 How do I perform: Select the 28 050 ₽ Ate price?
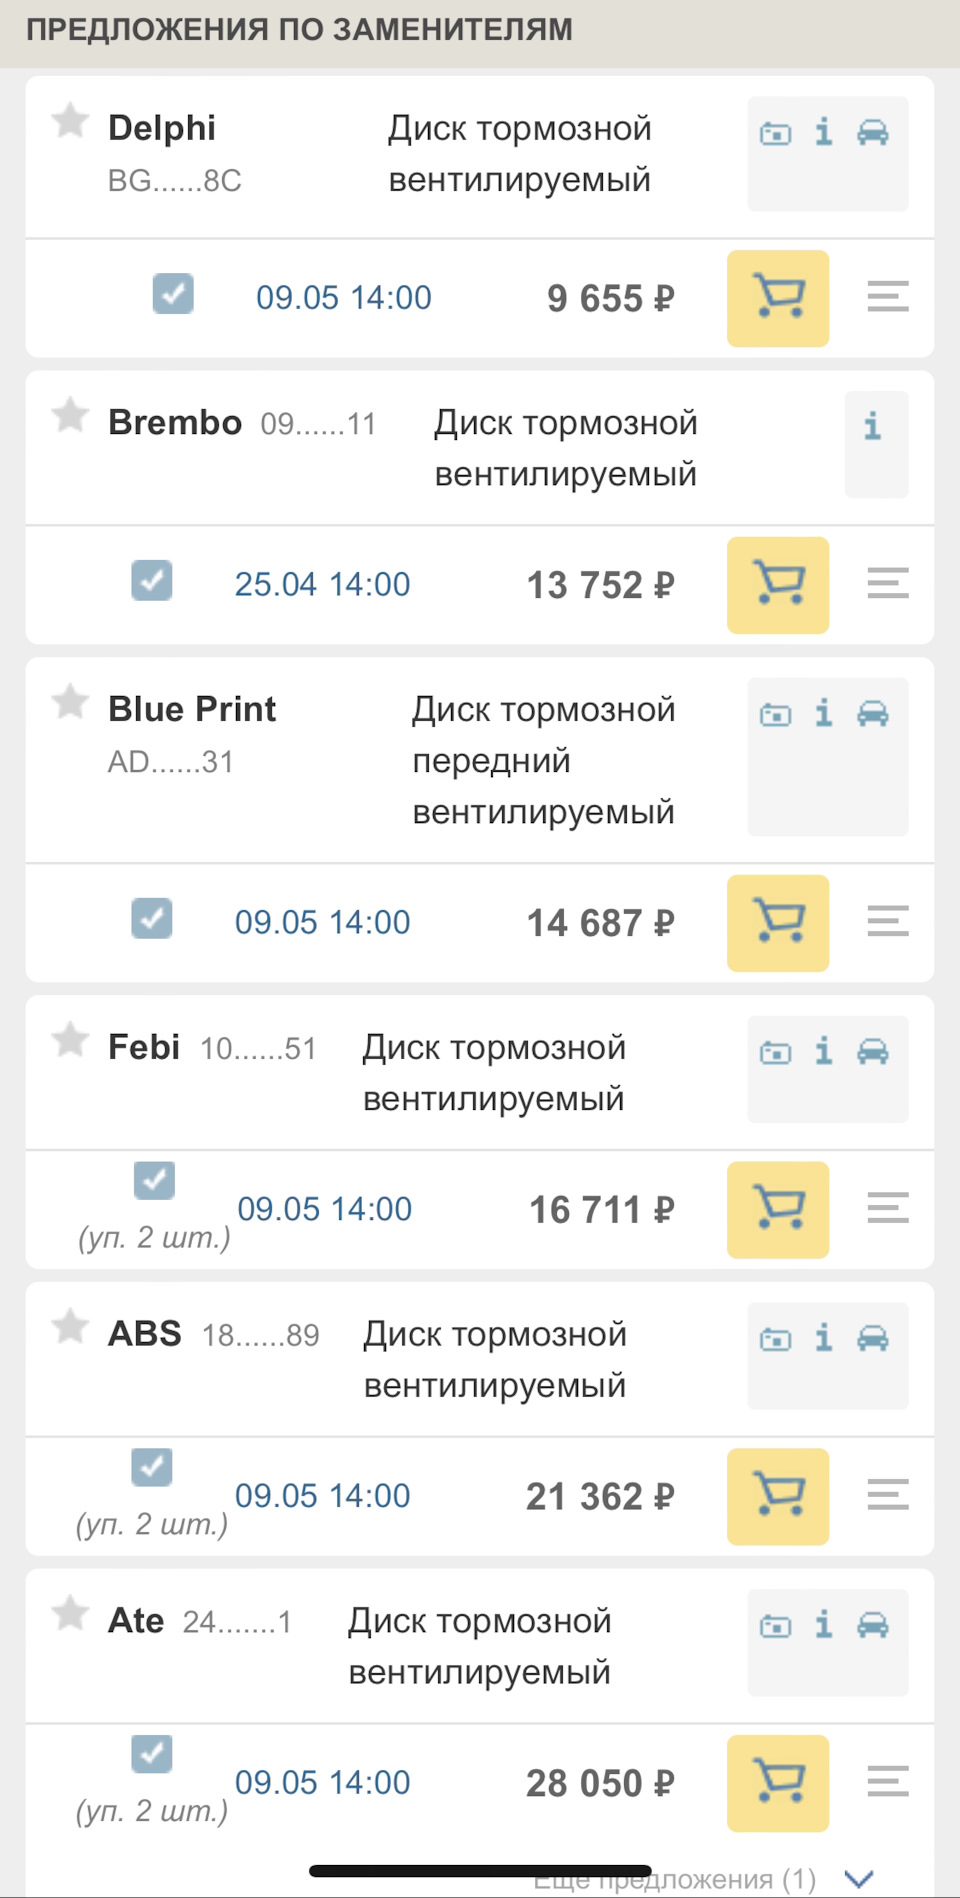point(601,1784)
